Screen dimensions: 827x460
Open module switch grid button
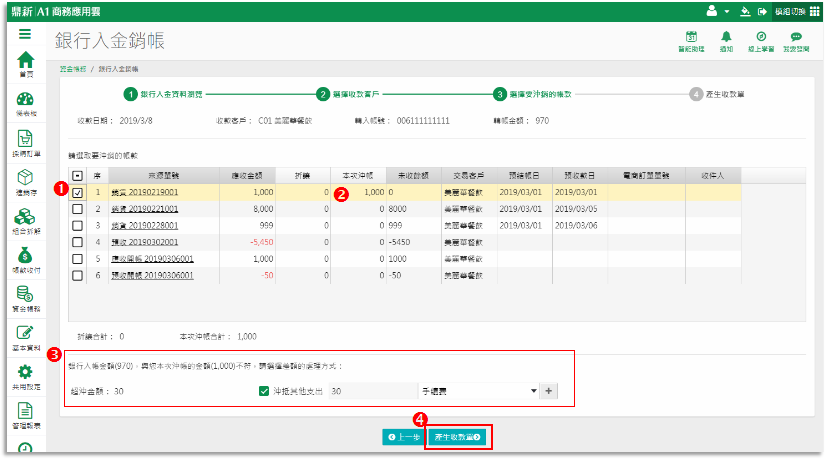(x=797, y=12)
